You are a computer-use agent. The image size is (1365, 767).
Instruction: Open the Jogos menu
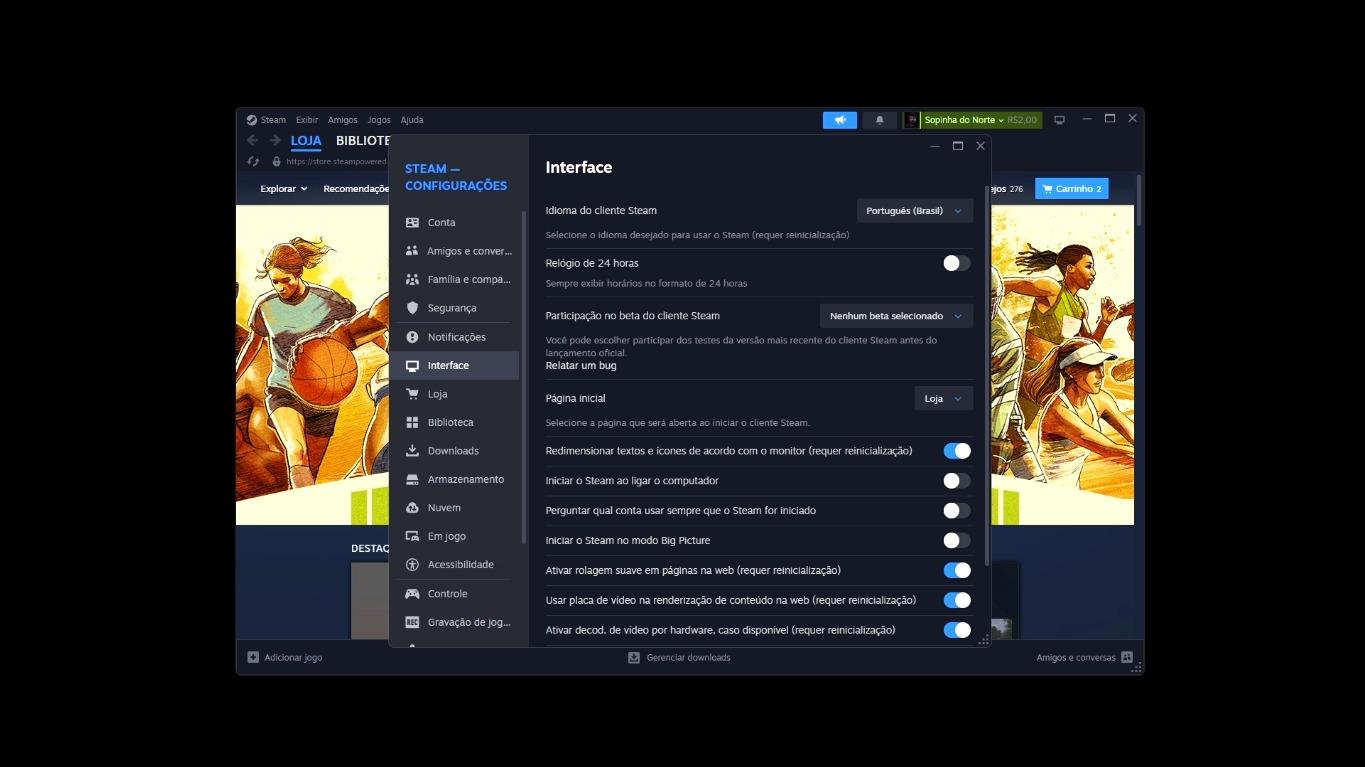point(378,120)
